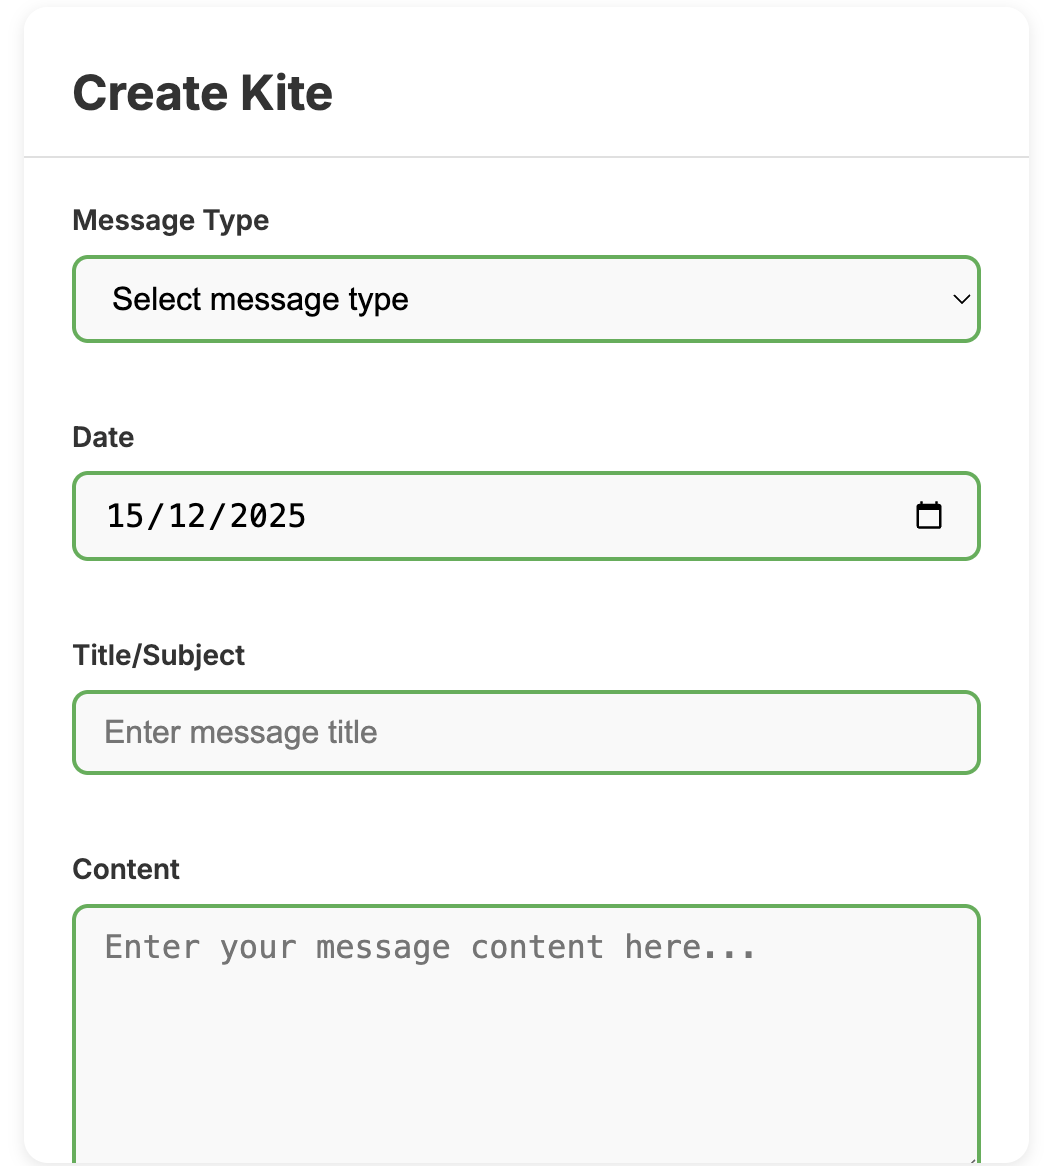Select the year "2025" segment in Date field
1044x1166 pixels.
click(x=267, y=516)
